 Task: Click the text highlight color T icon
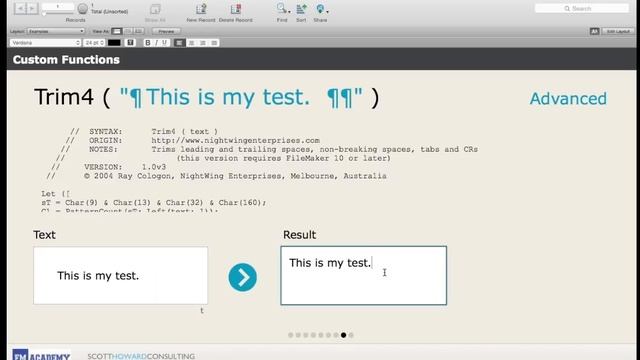130,42
